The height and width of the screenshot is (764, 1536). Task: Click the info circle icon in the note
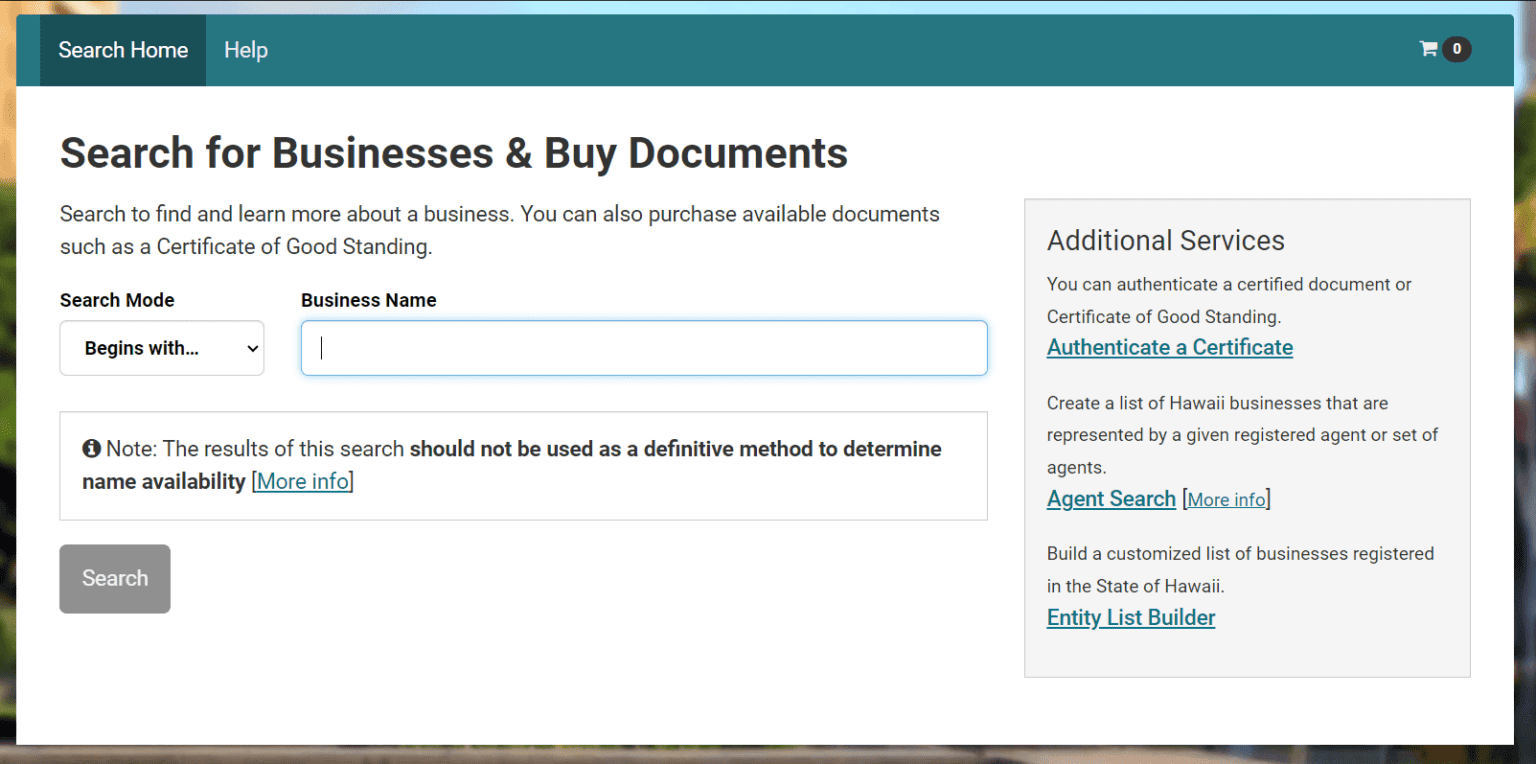click(x=92, y=449)
